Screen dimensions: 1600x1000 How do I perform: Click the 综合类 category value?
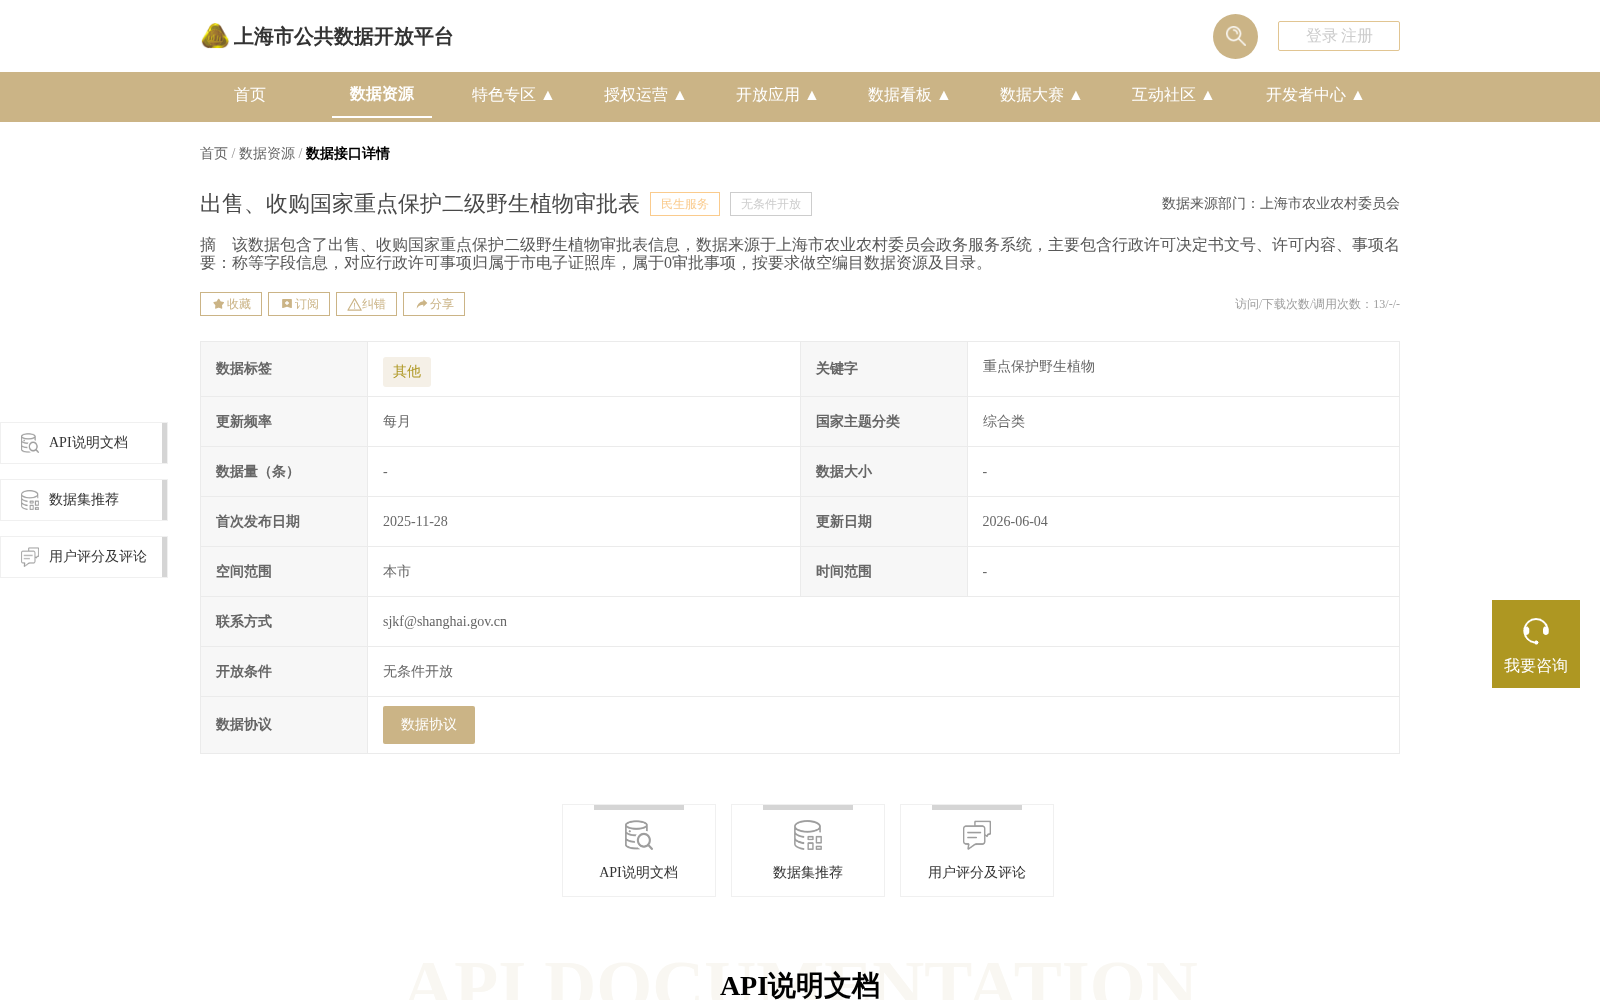[1004, 422]
